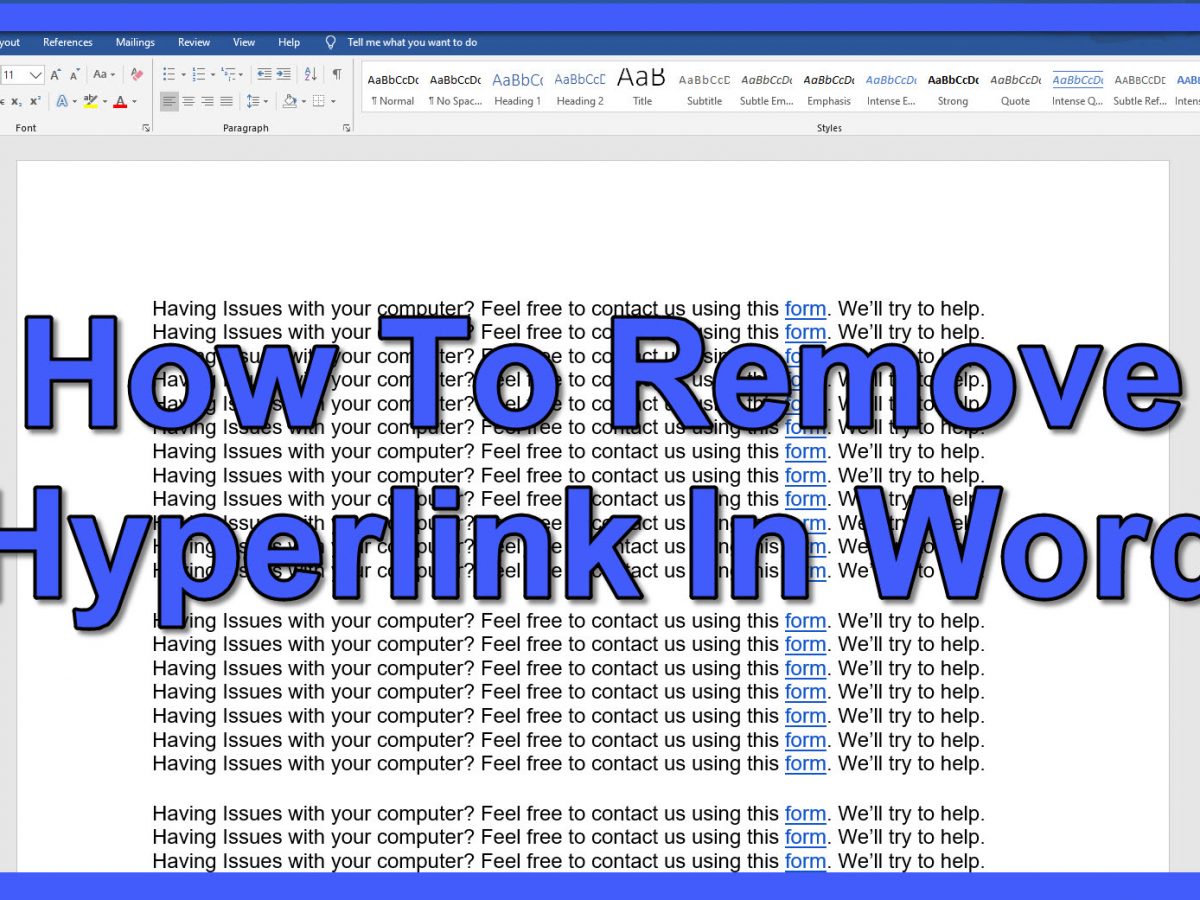1200x900 pixels.
Task: Apply the Subtle Emphasis style
Action: coord(767,89)
